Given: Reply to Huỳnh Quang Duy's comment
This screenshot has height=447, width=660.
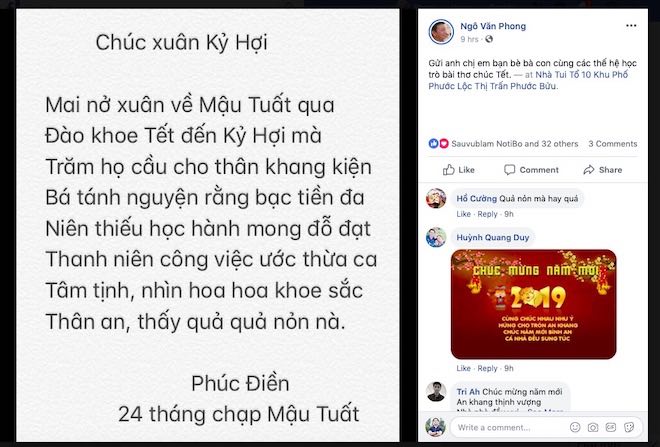Looking at the screenshot, I should coord(487,368).
